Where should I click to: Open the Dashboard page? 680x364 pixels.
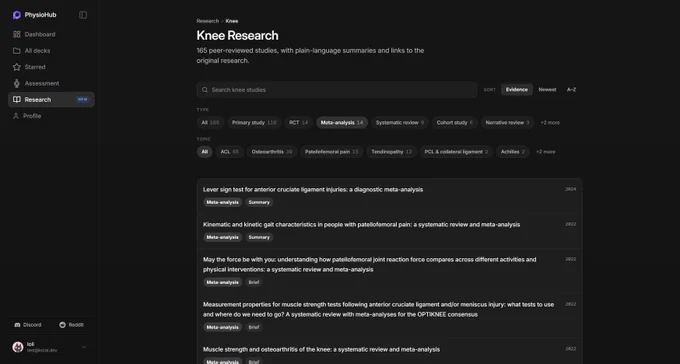[51, 34]
